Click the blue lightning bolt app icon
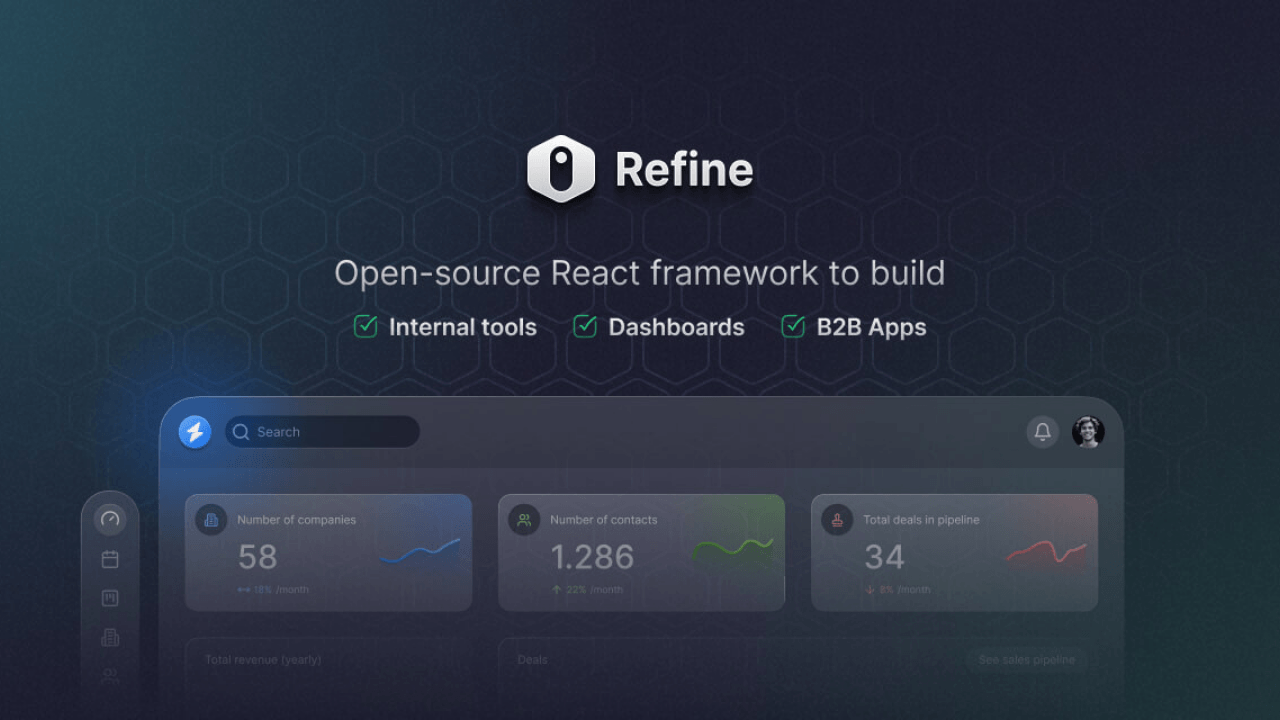 click(195, 432)
